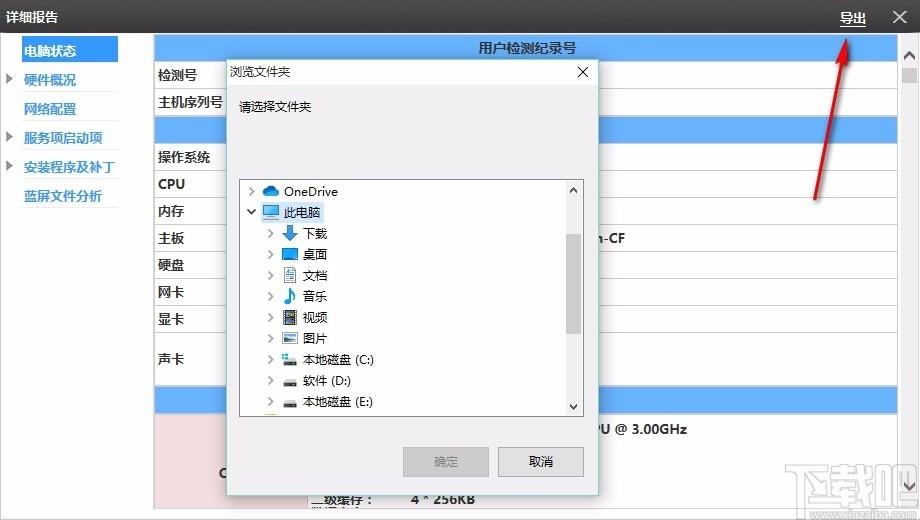This screenshot has height=520, width=920.
Task: Click the 图片 pictures icon
Action: click(290, 339)
